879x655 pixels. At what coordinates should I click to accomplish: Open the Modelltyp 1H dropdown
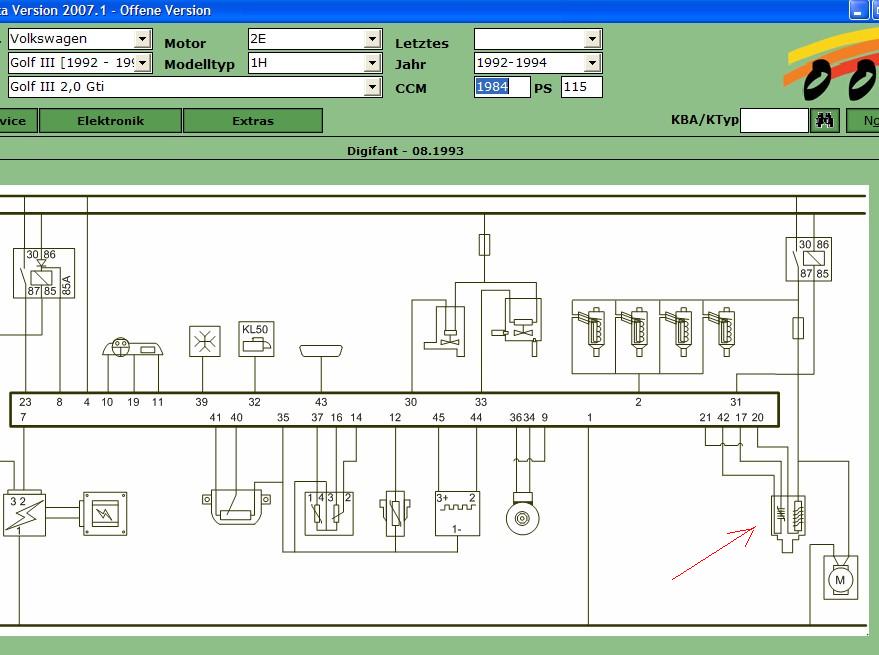coord(372,63)
